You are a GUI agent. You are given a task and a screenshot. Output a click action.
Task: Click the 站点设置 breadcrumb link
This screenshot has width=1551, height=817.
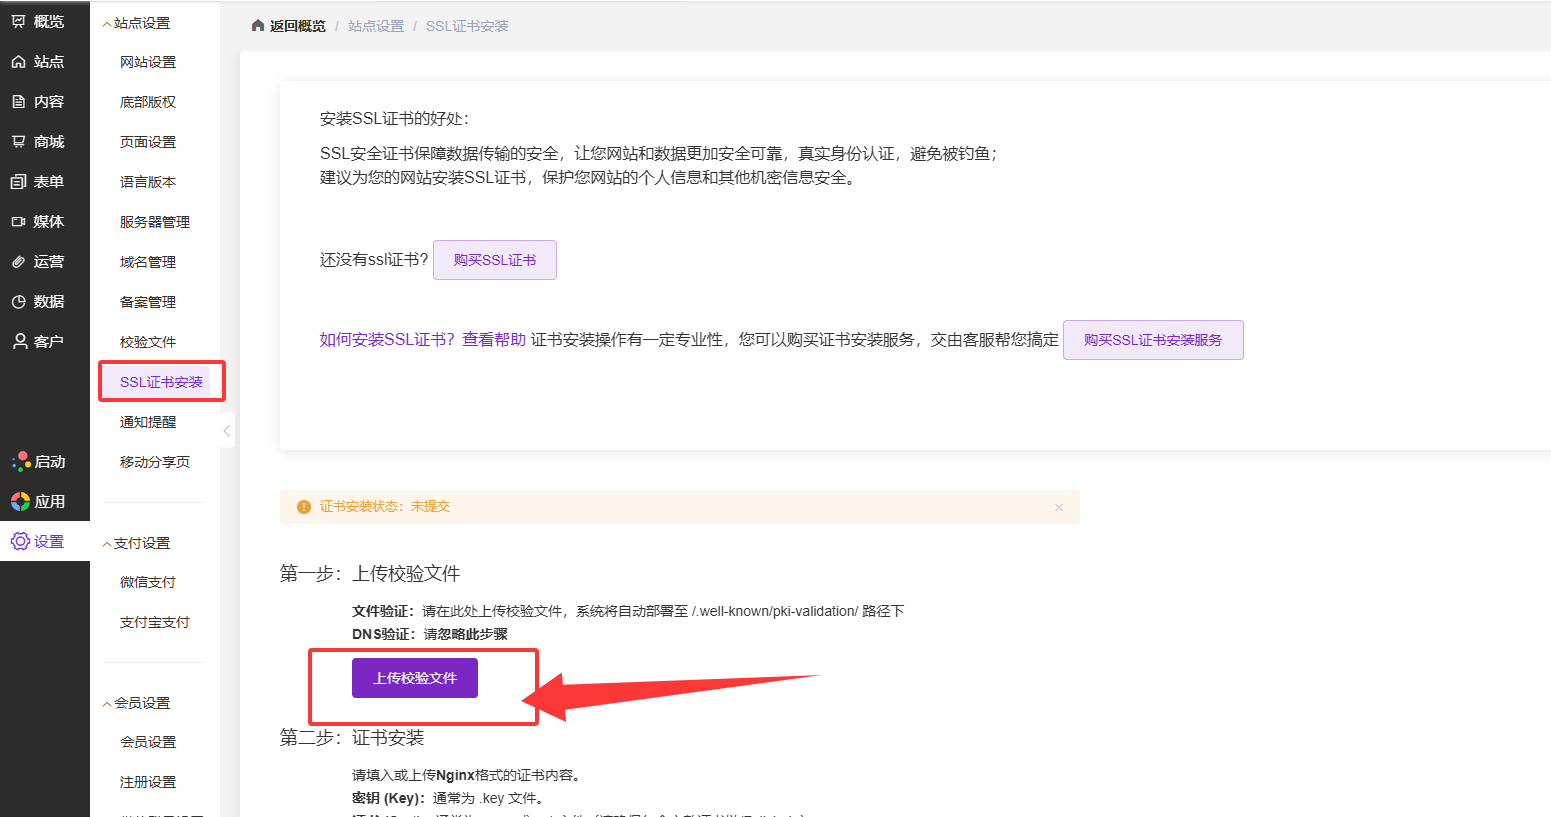click(x=376, y=26)
